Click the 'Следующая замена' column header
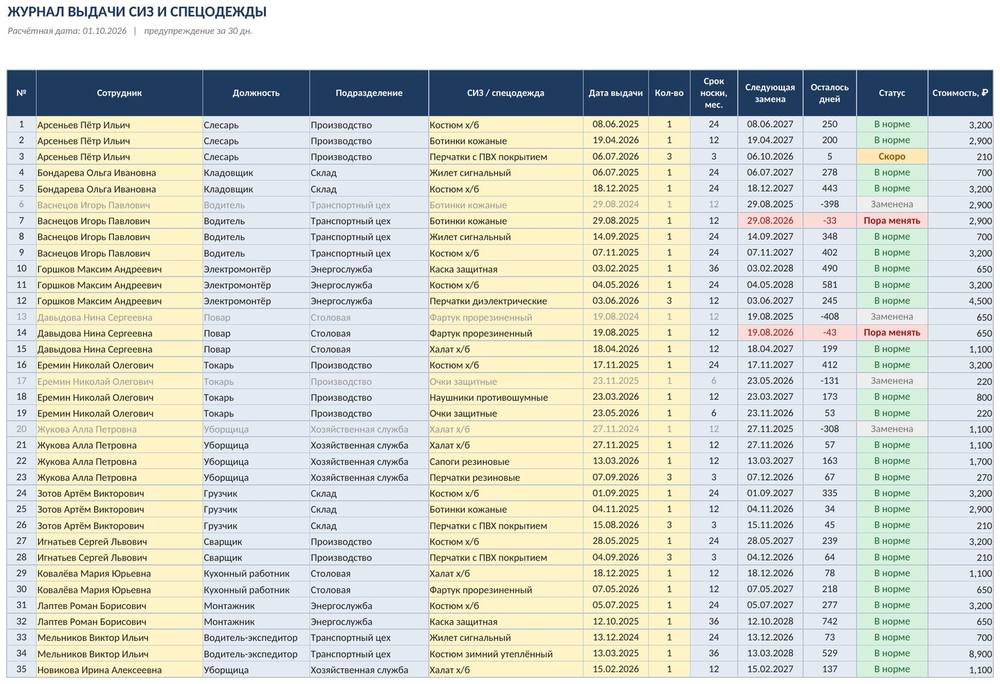The image size is (1000, 684). click(x=770, y=93)
